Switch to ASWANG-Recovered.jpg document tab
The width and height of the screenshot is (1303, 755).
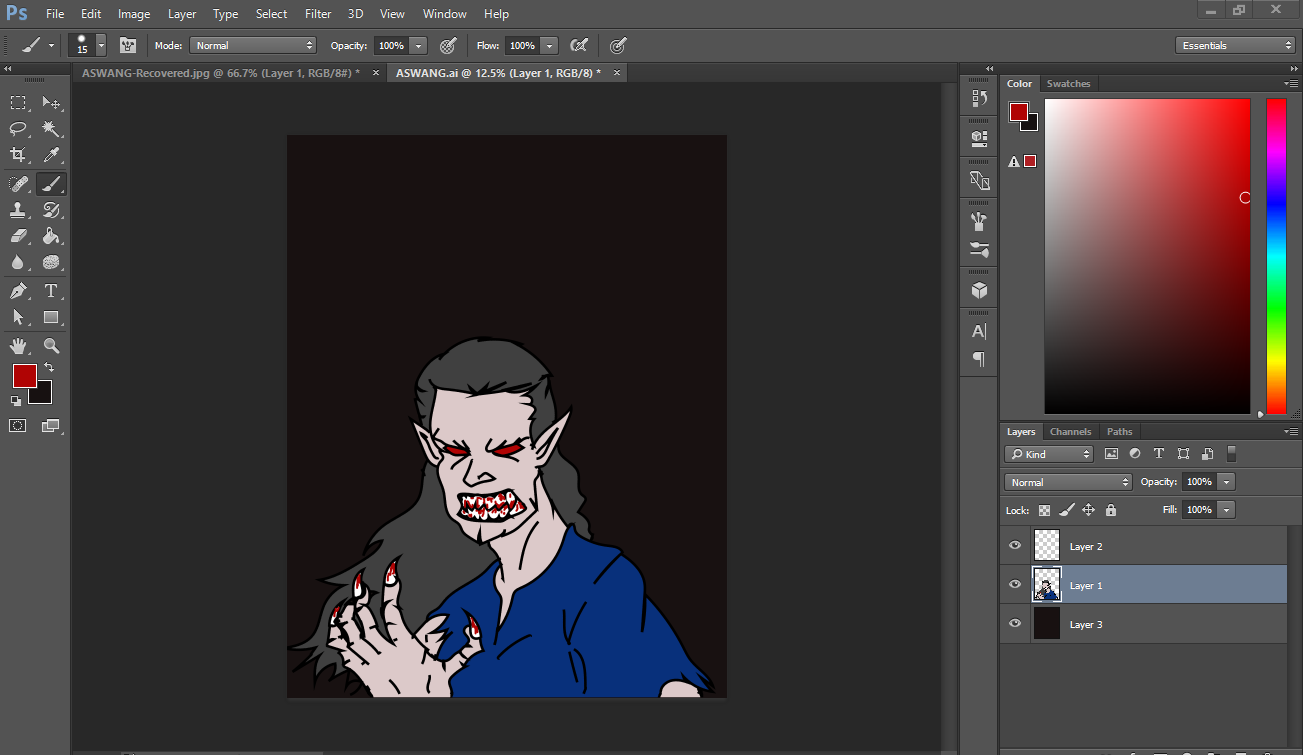tap(222, 73)
